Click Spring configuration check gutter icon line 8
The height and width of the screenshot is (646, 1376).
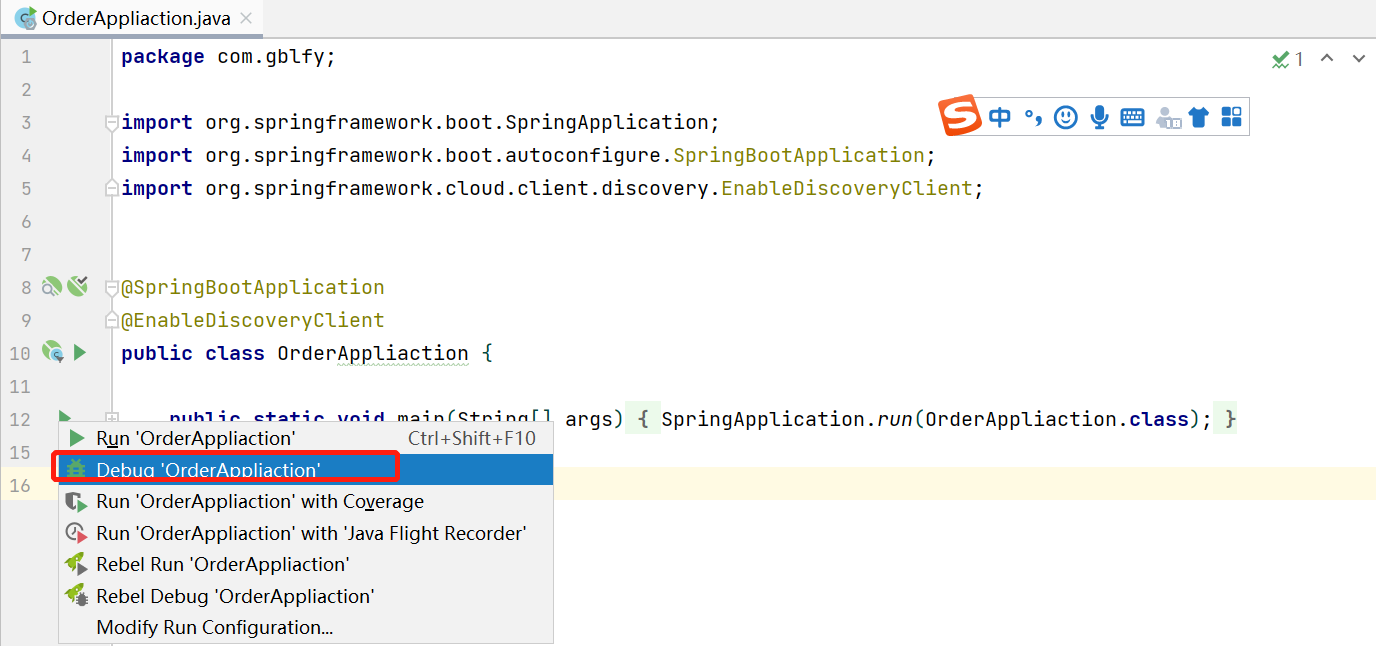78,286
